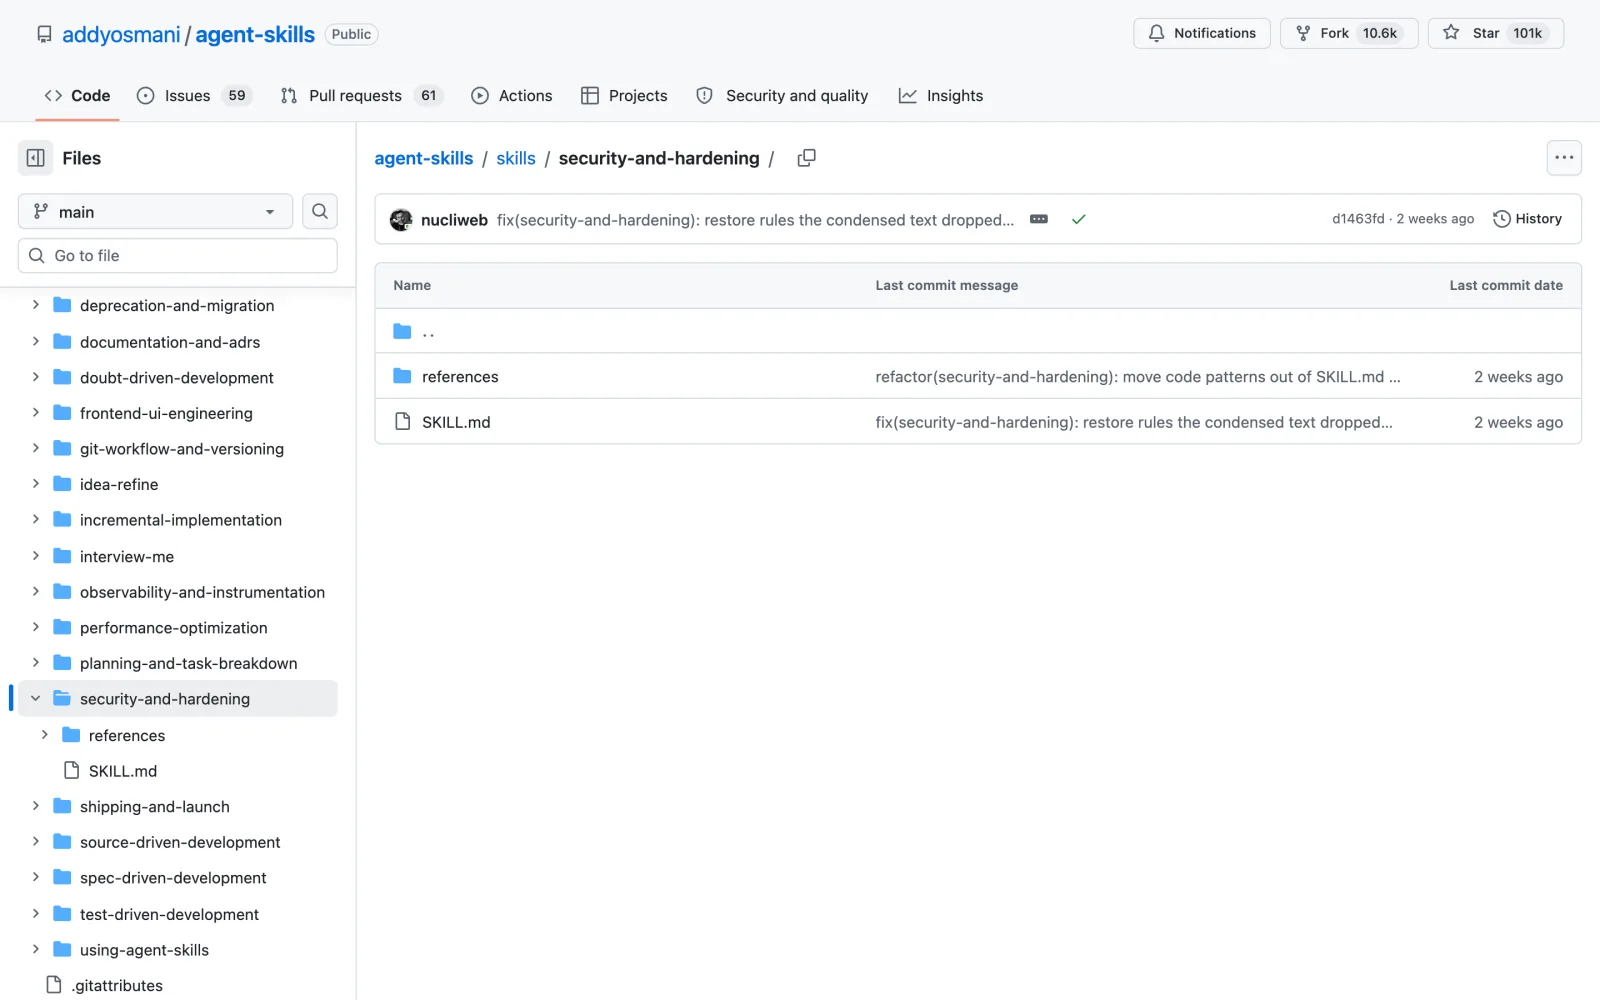Image resolution: width=1600 pixels, height=1000 pixels.
Task: Open the Insights tab
Action: click(941, 96)
